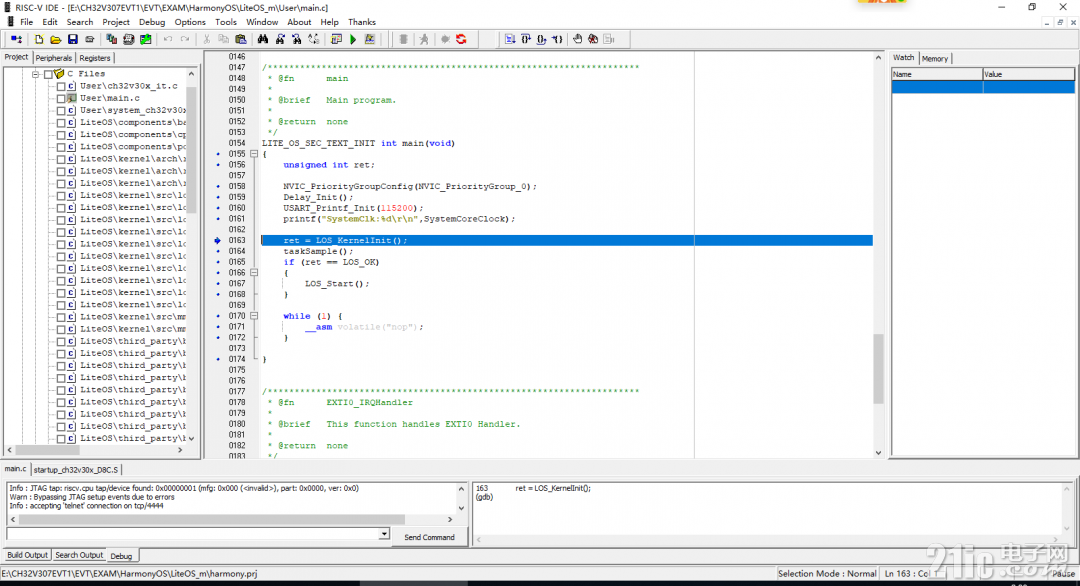Open the startup_ch32v30x_D8C.S editor tab
The height and width of the screenshot is (586, 1080).
click(76, 470)
